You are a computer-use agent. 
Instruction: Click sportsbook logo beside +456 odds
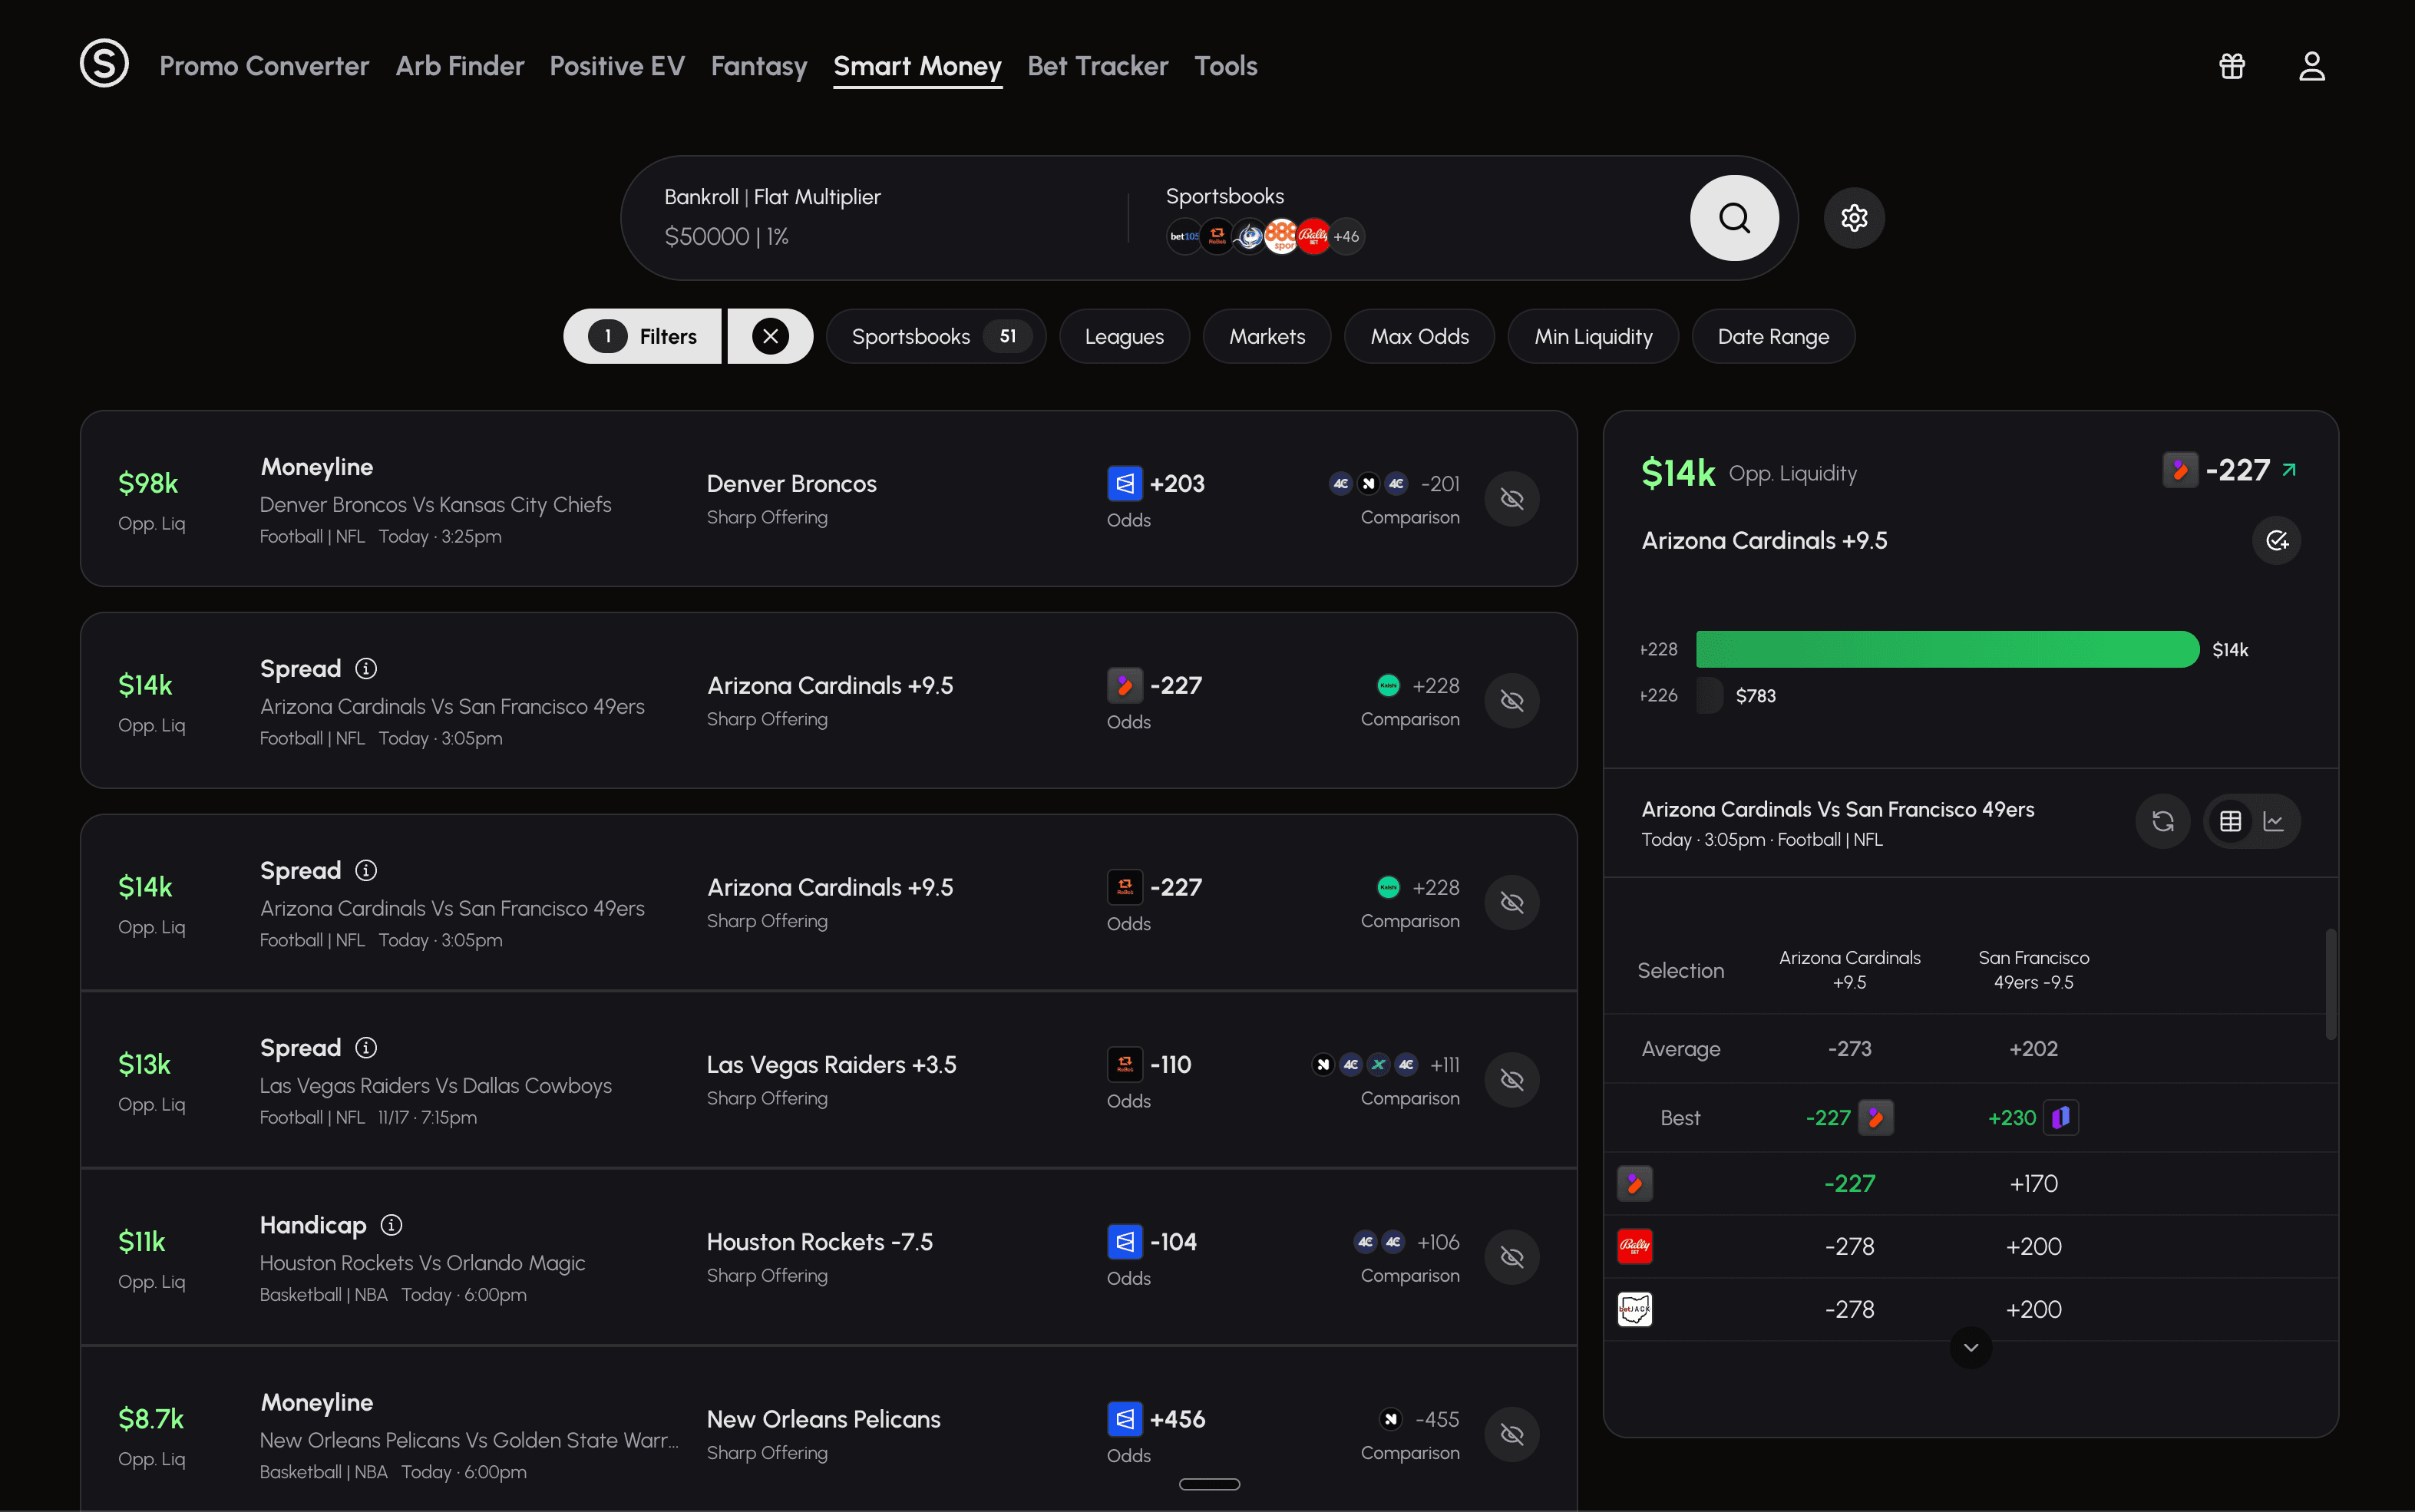1124,1418
